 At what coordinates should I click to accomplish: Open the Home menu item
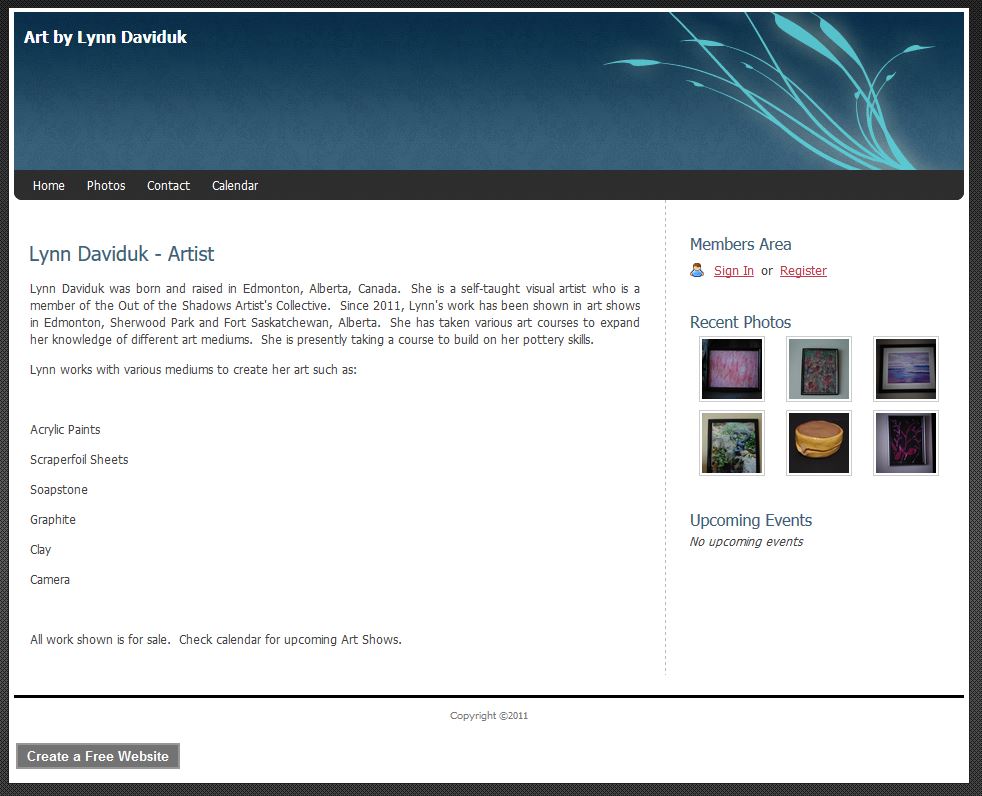click(49, 185)
